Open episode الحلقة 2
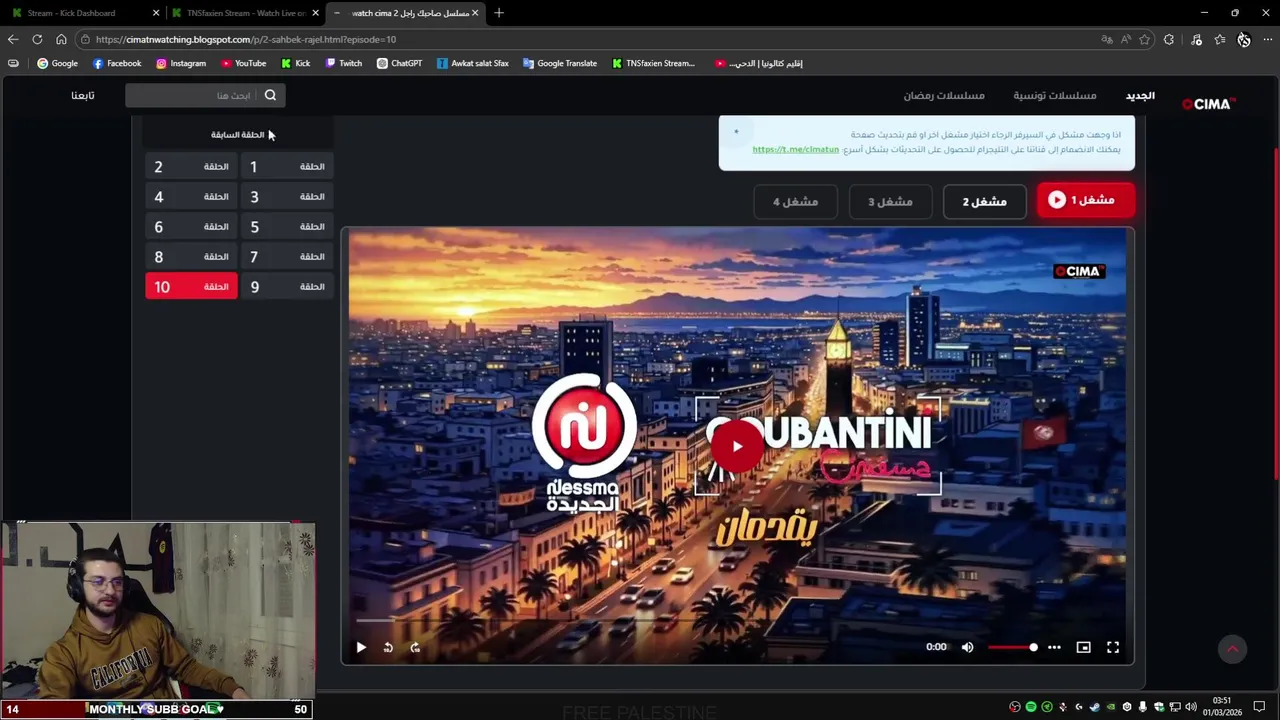The height and width of the screenshot is (720, 1280). (191, 167)
